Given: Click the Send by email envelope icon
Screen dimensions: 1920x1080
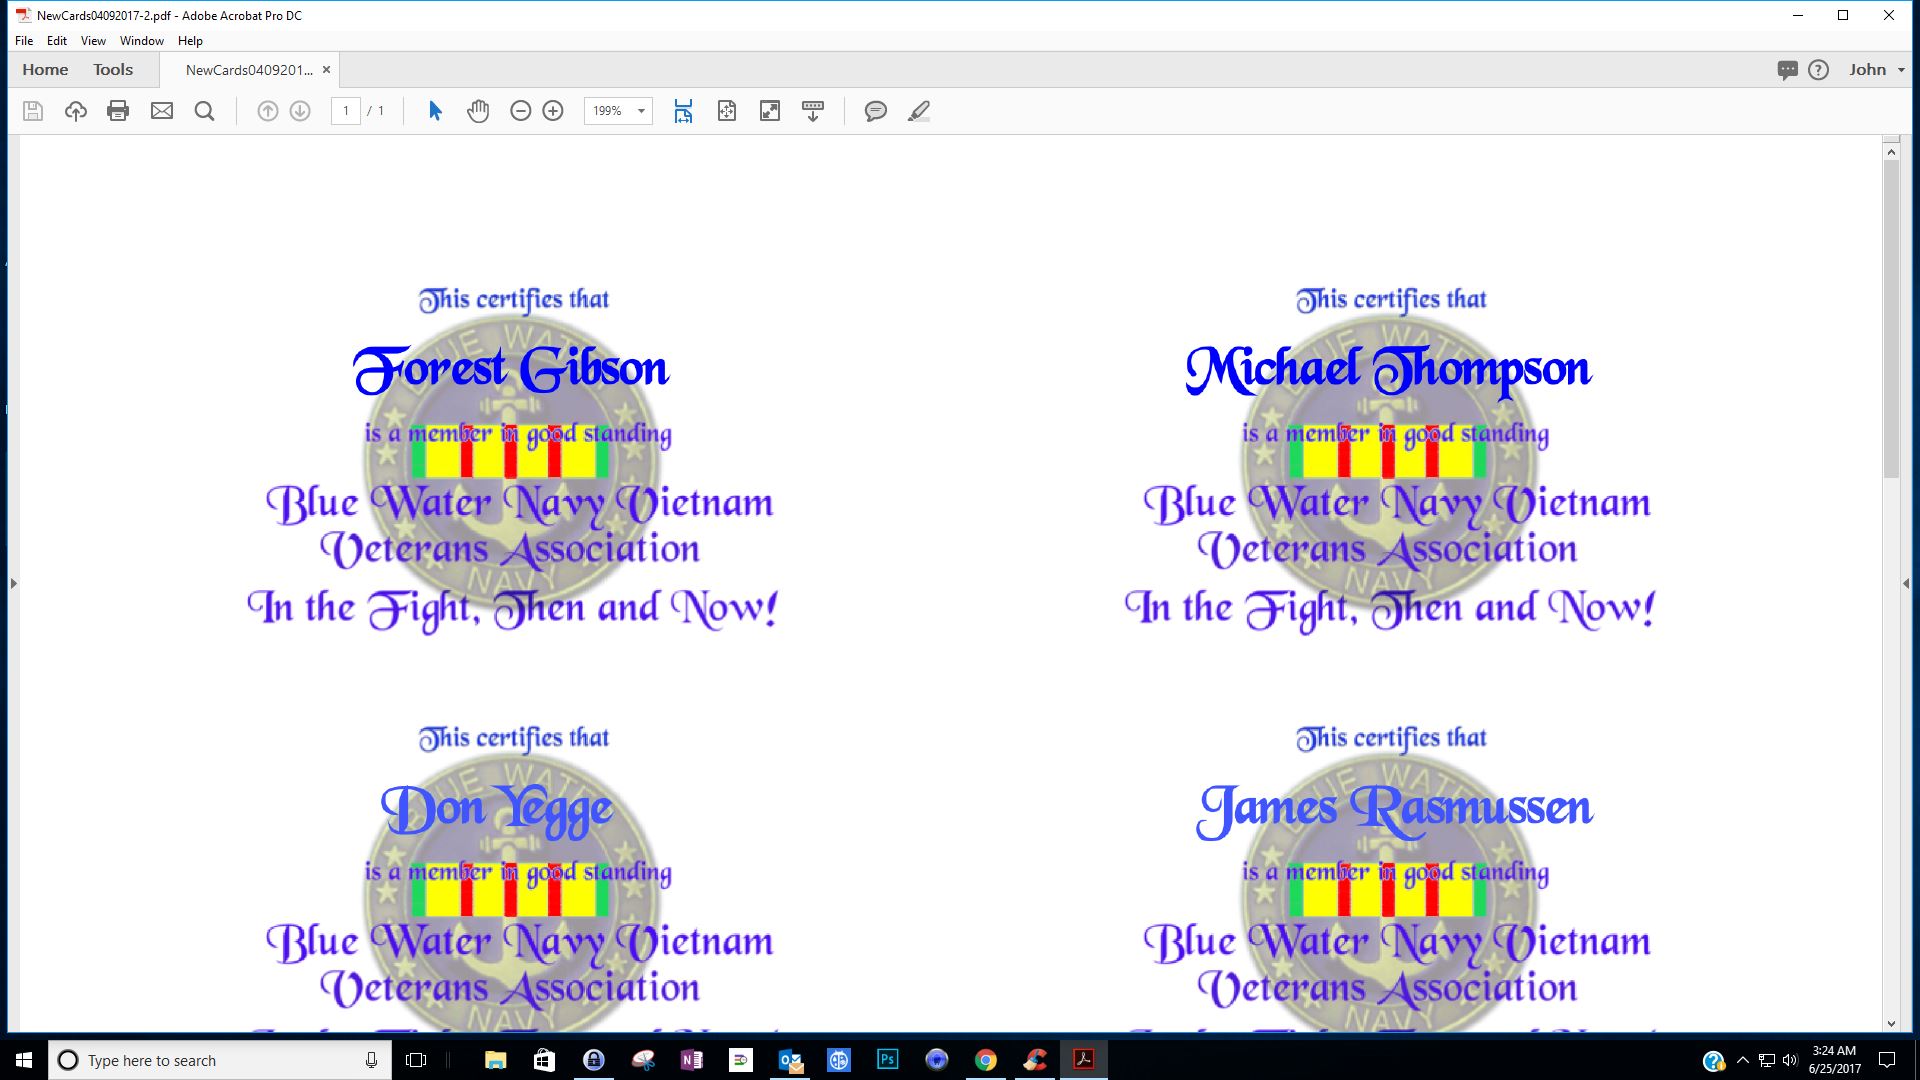Looking at the screenshot, I should pos(162,111).
